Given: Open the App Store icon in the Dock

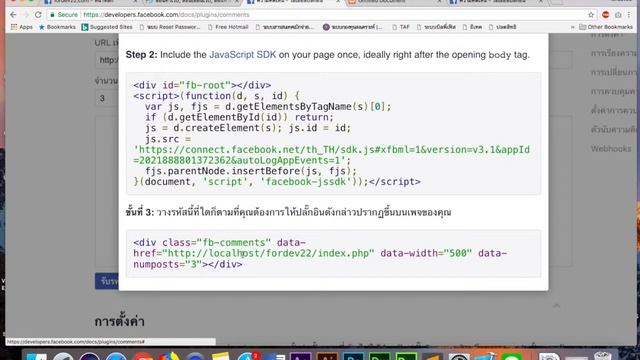Looking at the screenshot, I should click(247, 356).
